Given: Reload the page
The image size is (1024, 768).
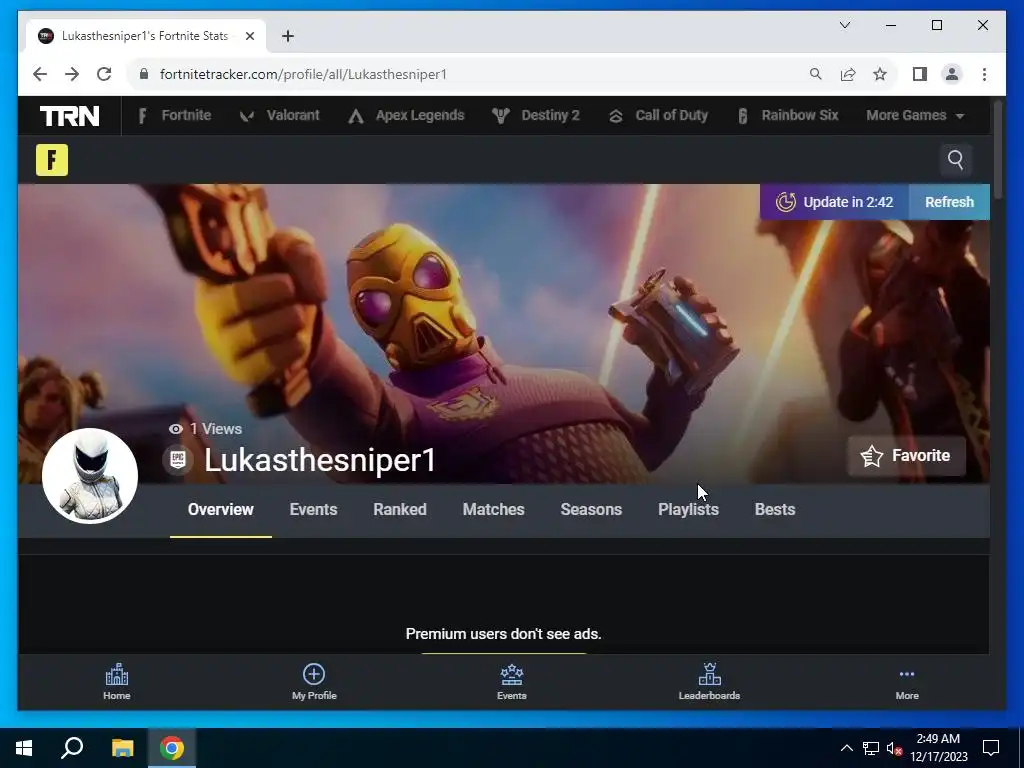Looking at the screenshot, I should click(x=104, y=74).
